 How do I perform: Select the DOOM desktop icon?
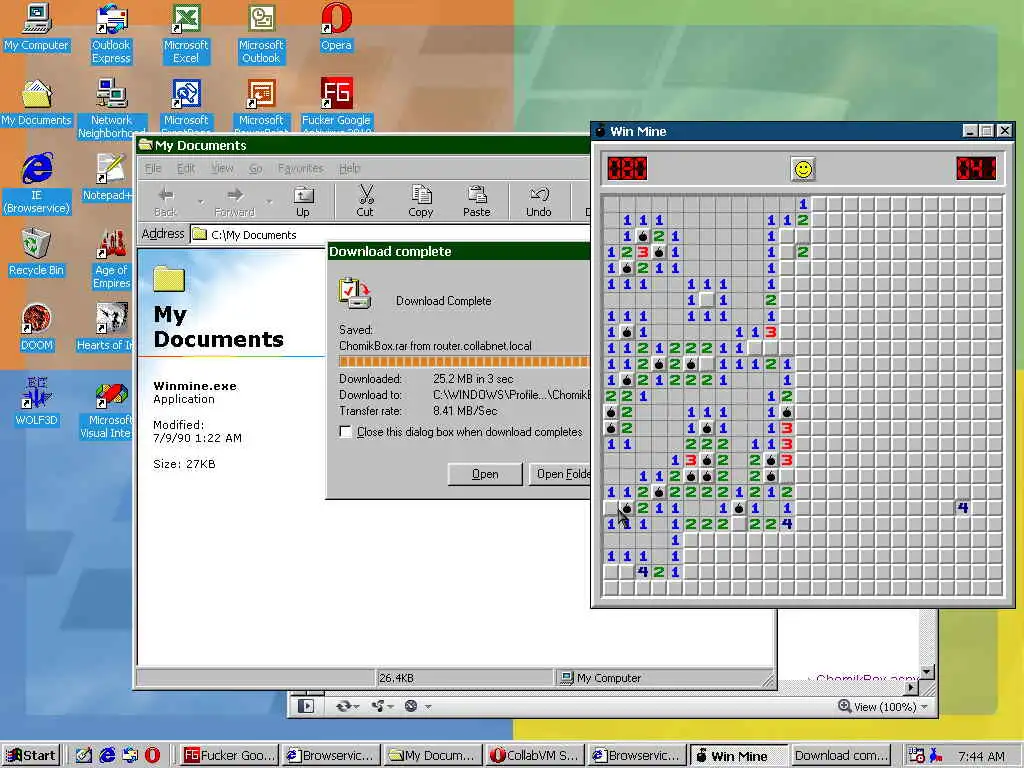coord(36,327)
